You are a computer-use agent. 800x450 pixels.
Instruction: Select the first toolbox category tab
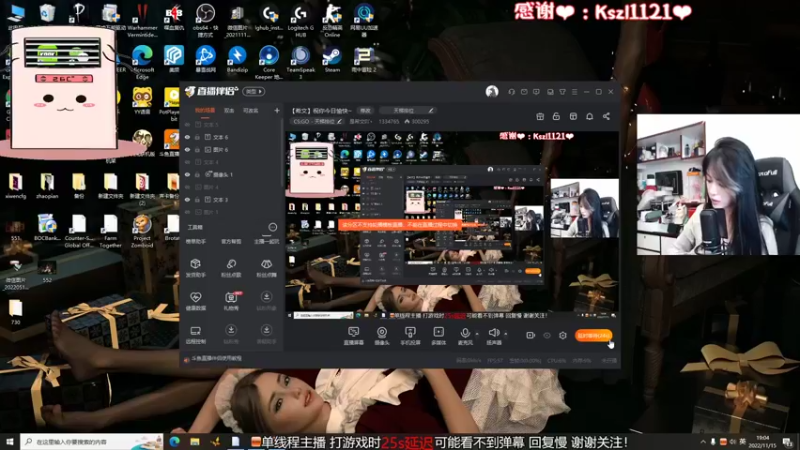pyautogui.click(x=196, y=241)
